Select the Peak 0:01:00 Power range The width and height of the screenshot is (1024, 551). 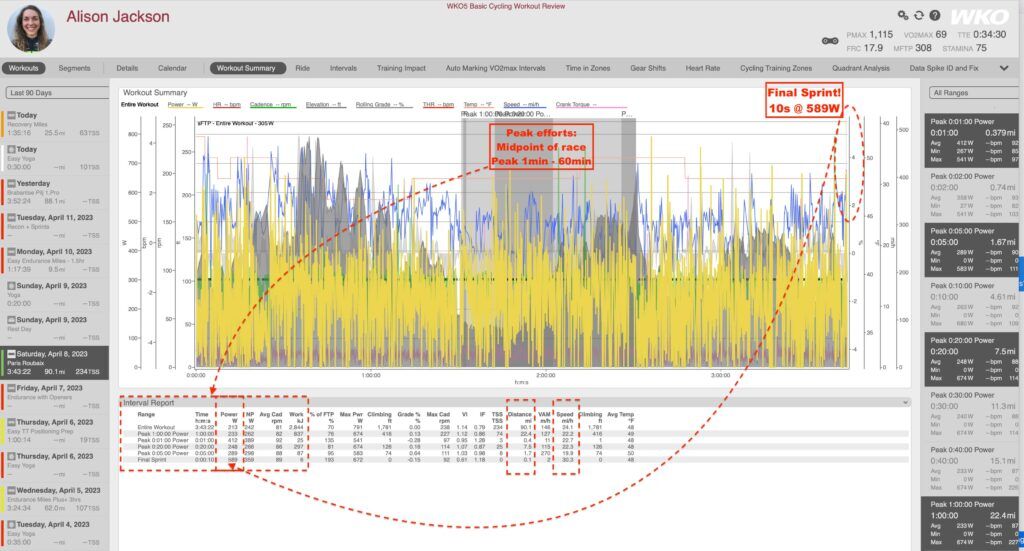click(x=972, y=140)
